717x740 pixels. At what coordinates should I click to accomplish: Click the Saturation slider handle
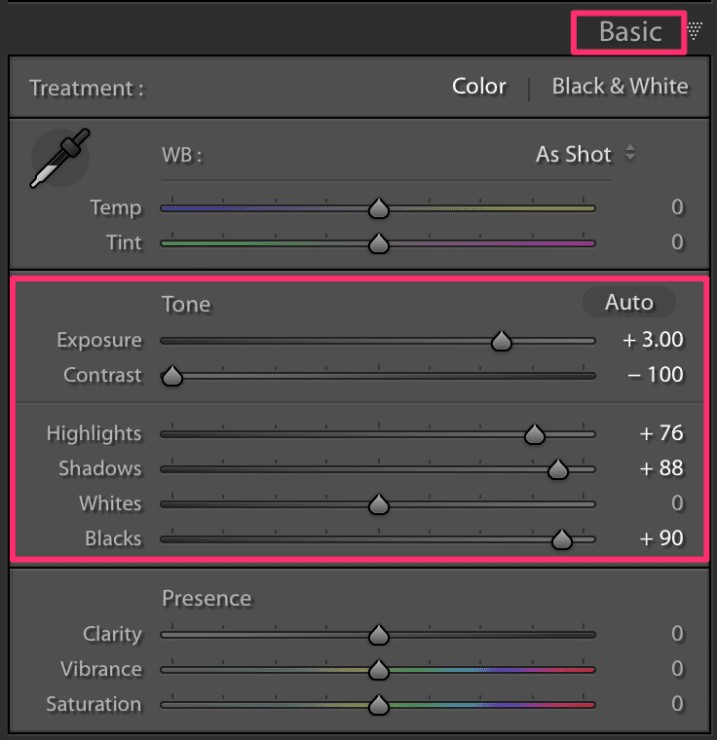(378, 704)
